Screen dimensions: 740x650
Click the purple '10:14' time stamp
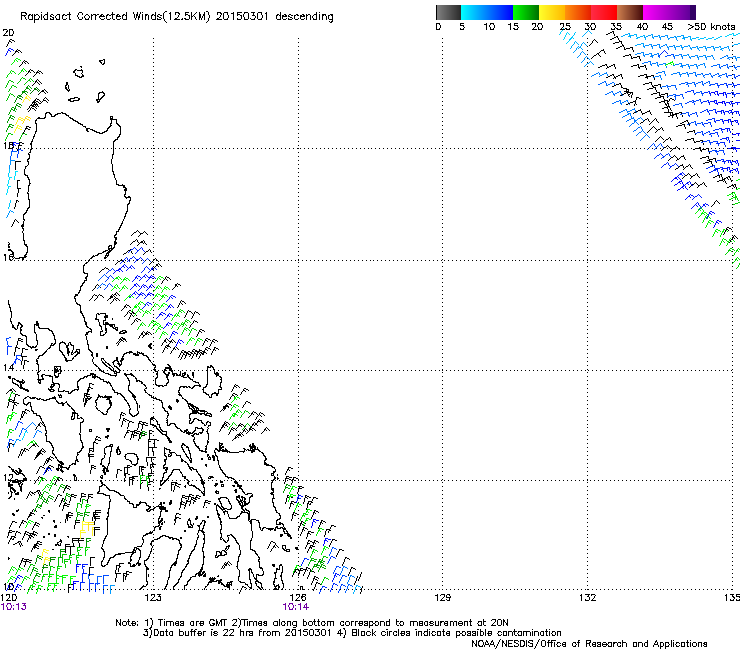(x=295, y=607)
